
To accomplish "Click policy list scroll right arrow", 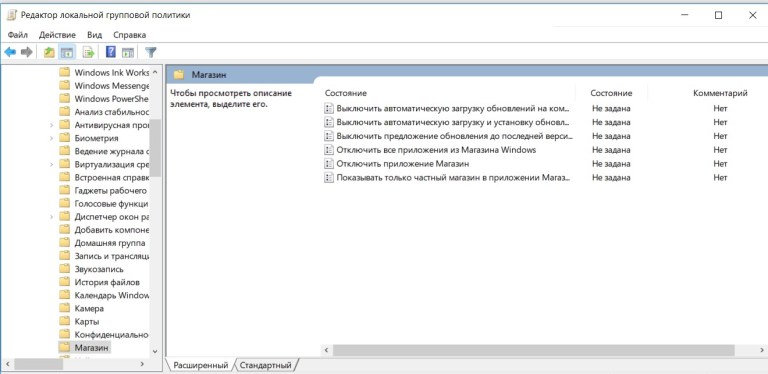I will (763, 350).
